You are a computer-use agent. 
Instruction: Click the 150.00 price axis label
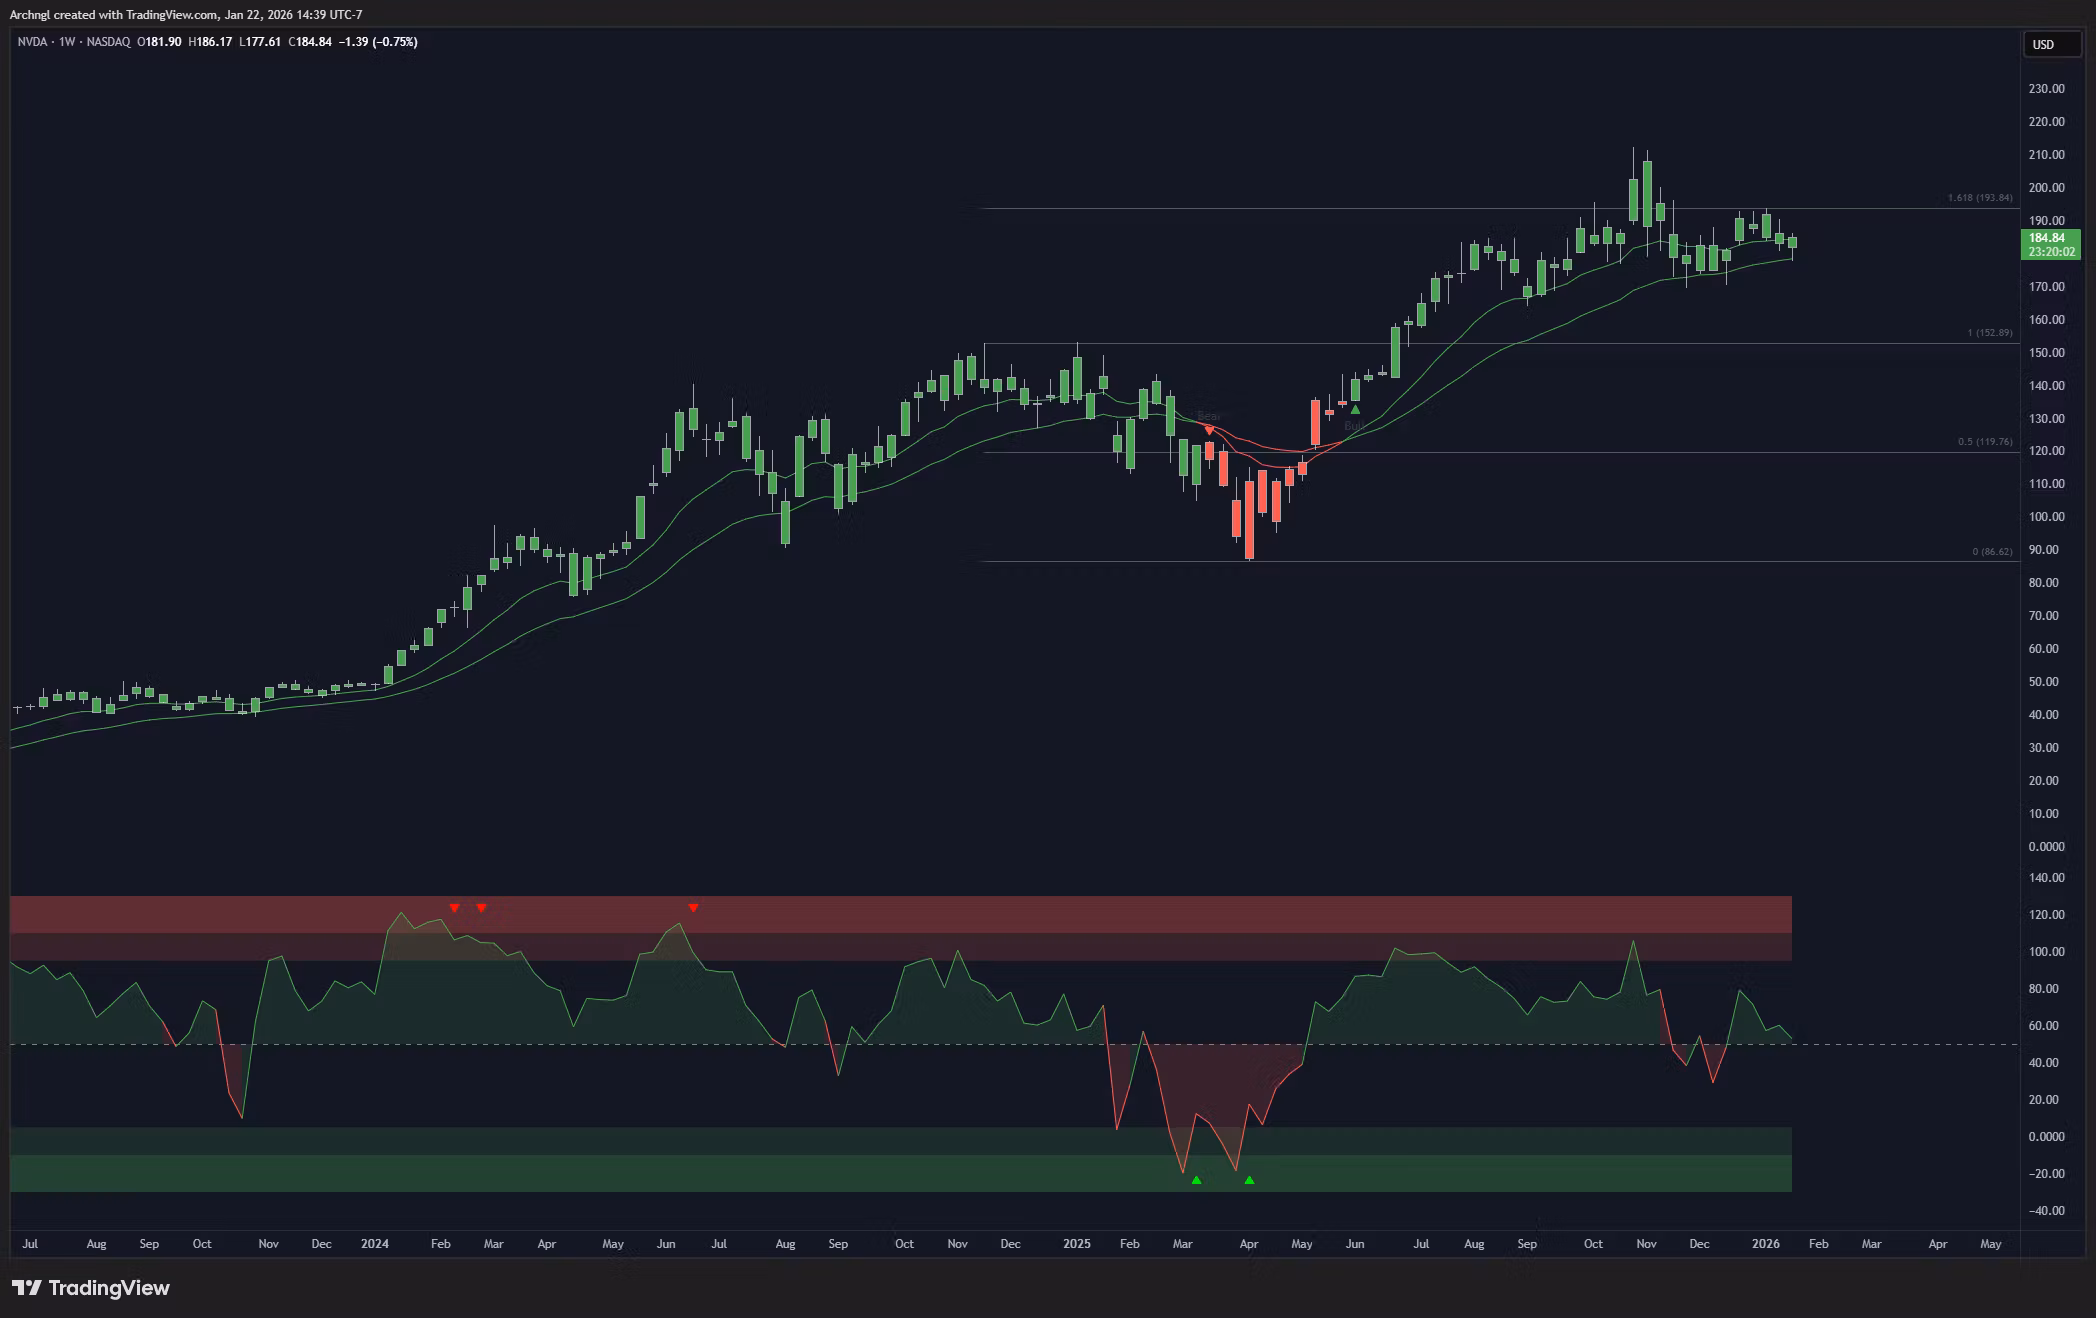click(x=2047, y=353)
